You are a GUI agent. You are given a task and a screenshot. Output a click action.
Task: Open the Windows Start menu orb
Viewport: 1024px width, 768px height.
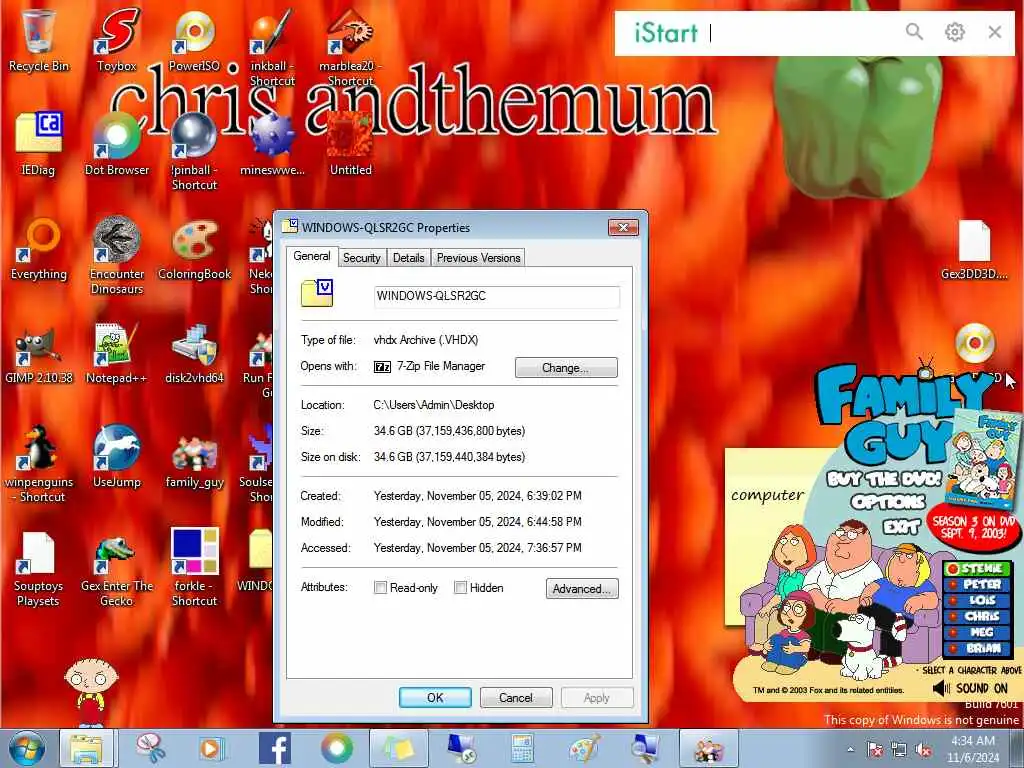(x=27, y=748)
